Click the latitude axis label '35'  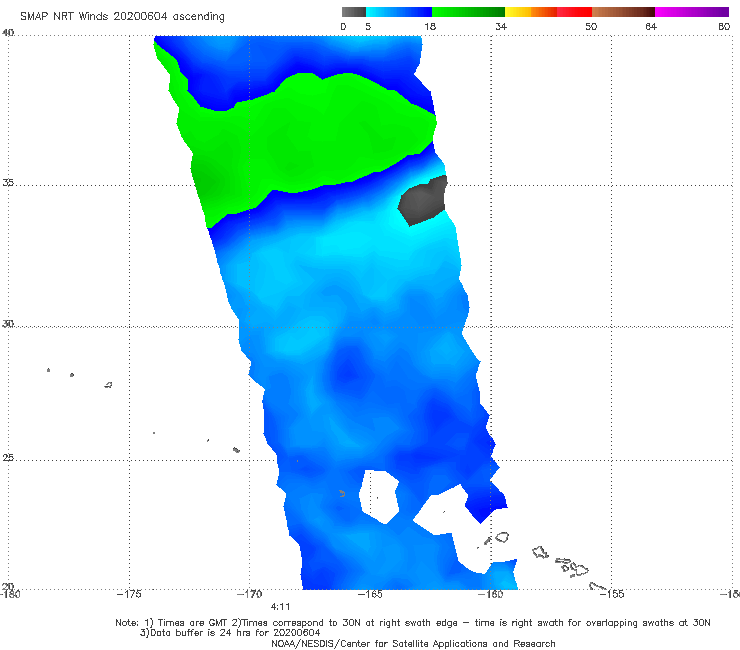coord(8,182)
